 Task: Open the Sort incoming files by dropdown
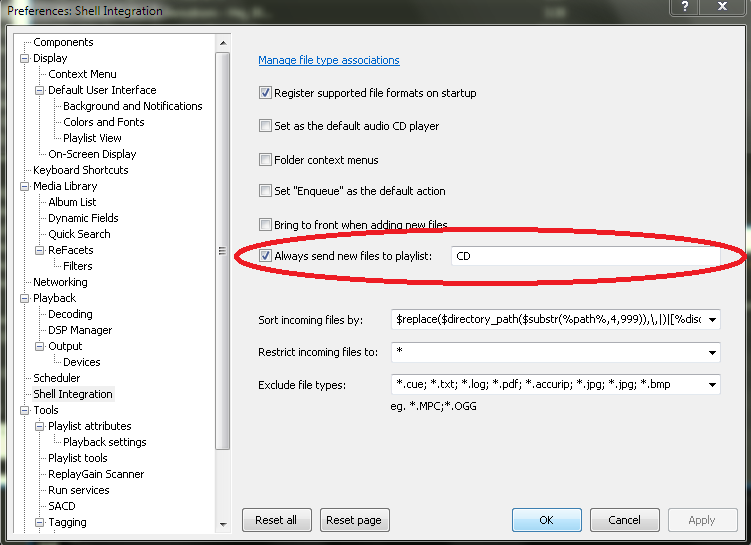712,319
